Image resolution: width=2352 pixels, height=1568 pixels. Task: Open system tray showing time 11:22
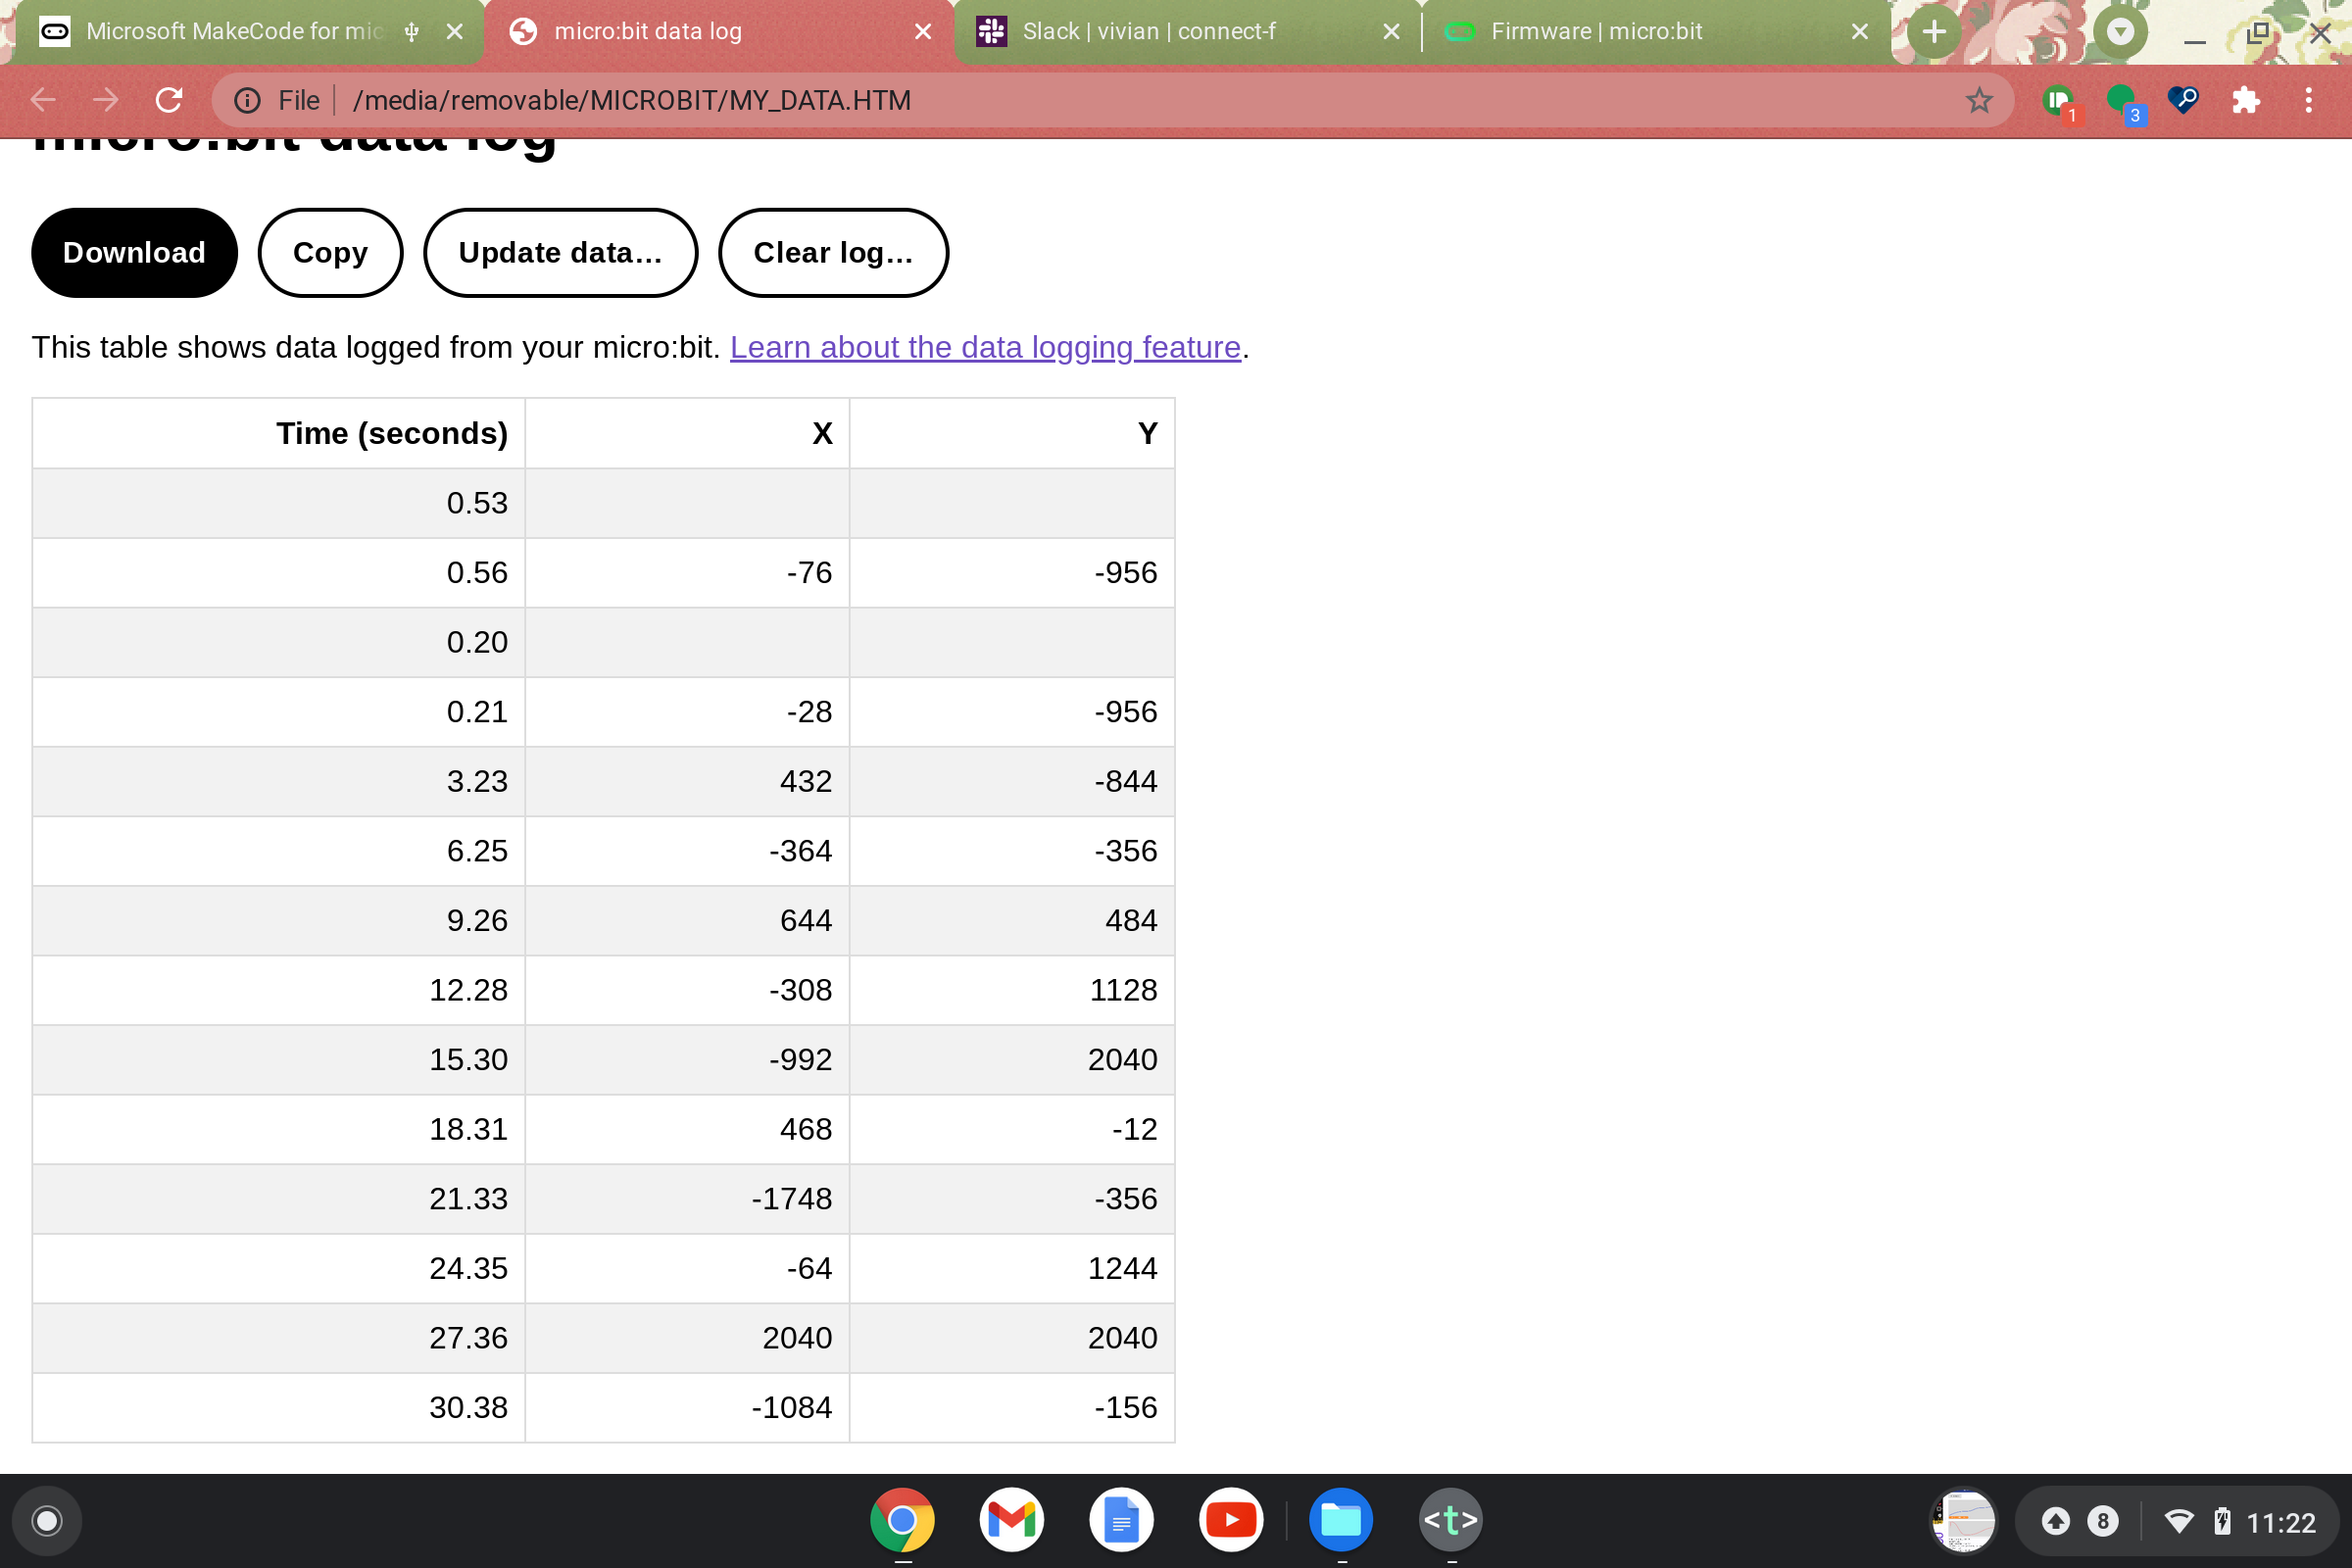(x=2280, y=1522)
